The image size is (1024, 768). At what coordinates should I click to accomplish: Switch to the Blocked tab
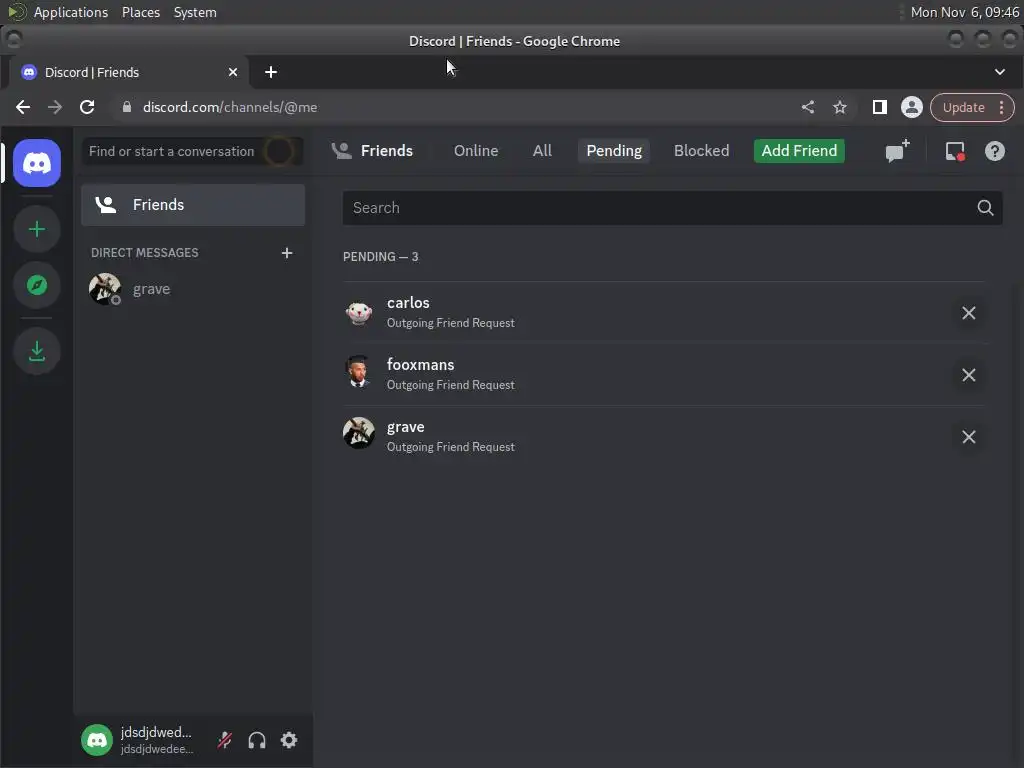click(701, 151)
